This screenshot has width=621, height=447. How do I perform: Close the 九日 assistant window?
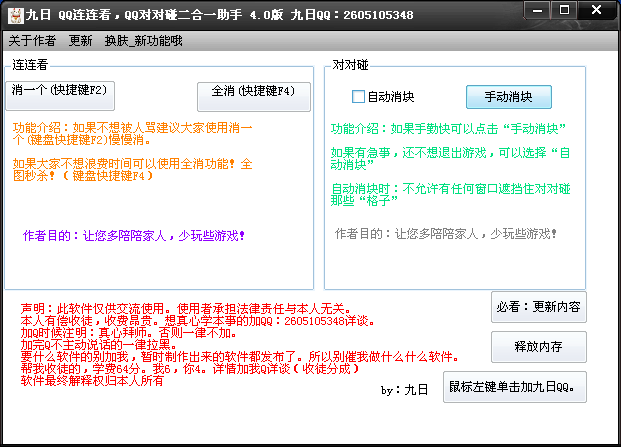[596, 10]
